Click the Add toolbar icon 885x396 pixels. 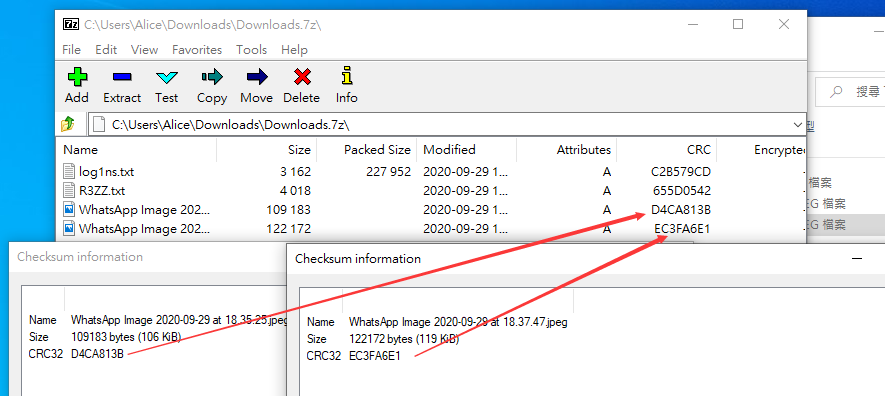(x=77, y=77)
